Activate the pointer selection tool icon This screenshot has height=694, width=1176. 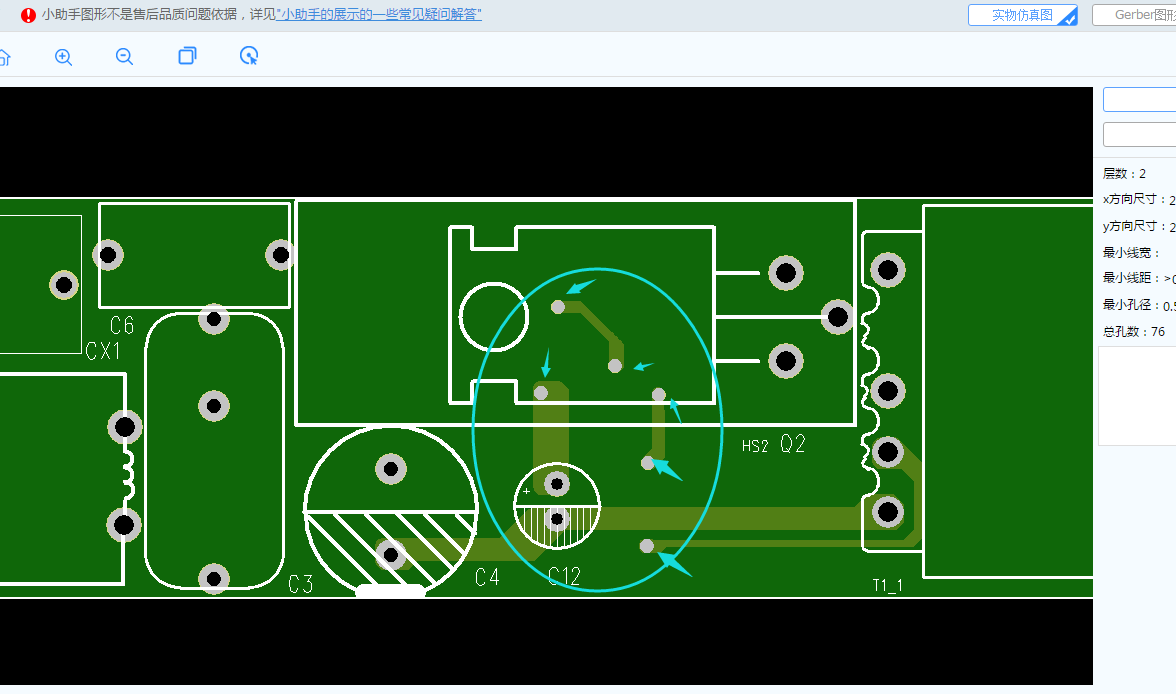point(249,56)
